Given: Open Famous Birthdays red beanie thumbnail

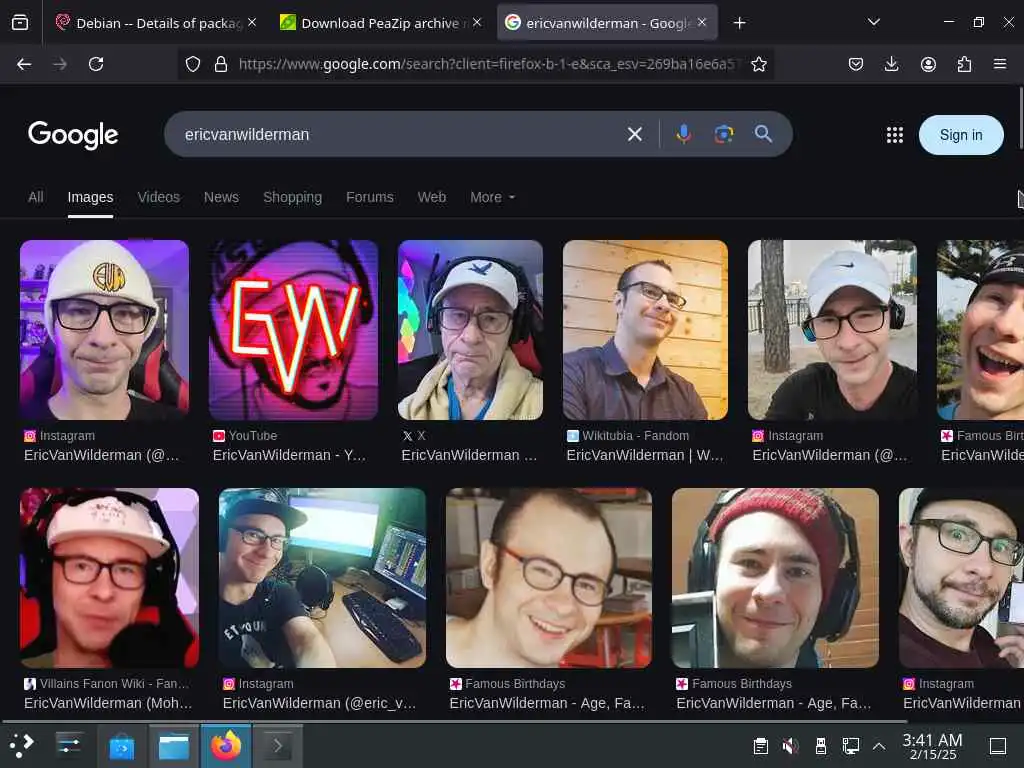Looking at the screenshot, I should [x=775, y=578].
